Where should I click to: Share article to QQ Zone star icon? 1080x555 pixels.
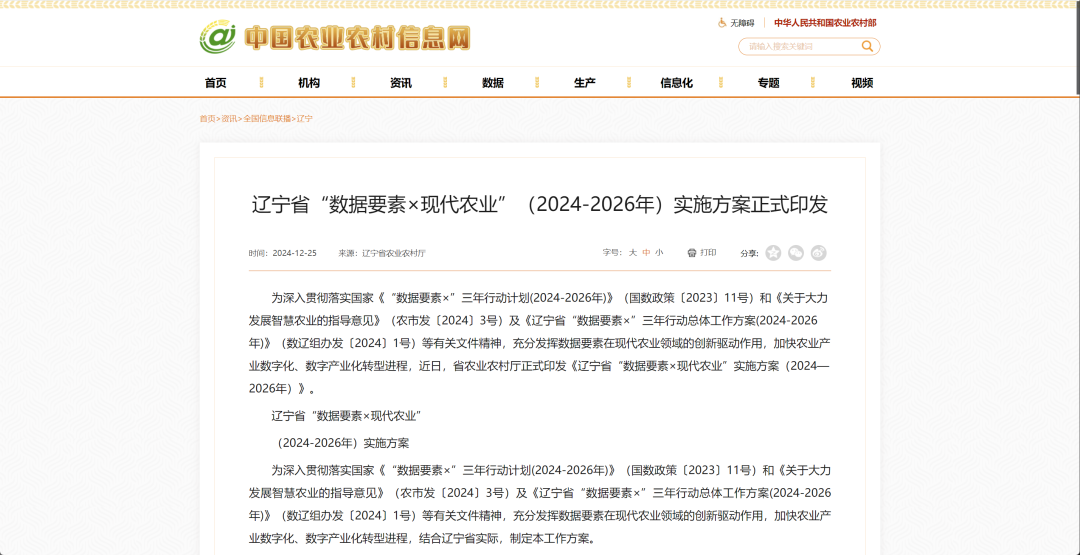click(x=773, y=253)
